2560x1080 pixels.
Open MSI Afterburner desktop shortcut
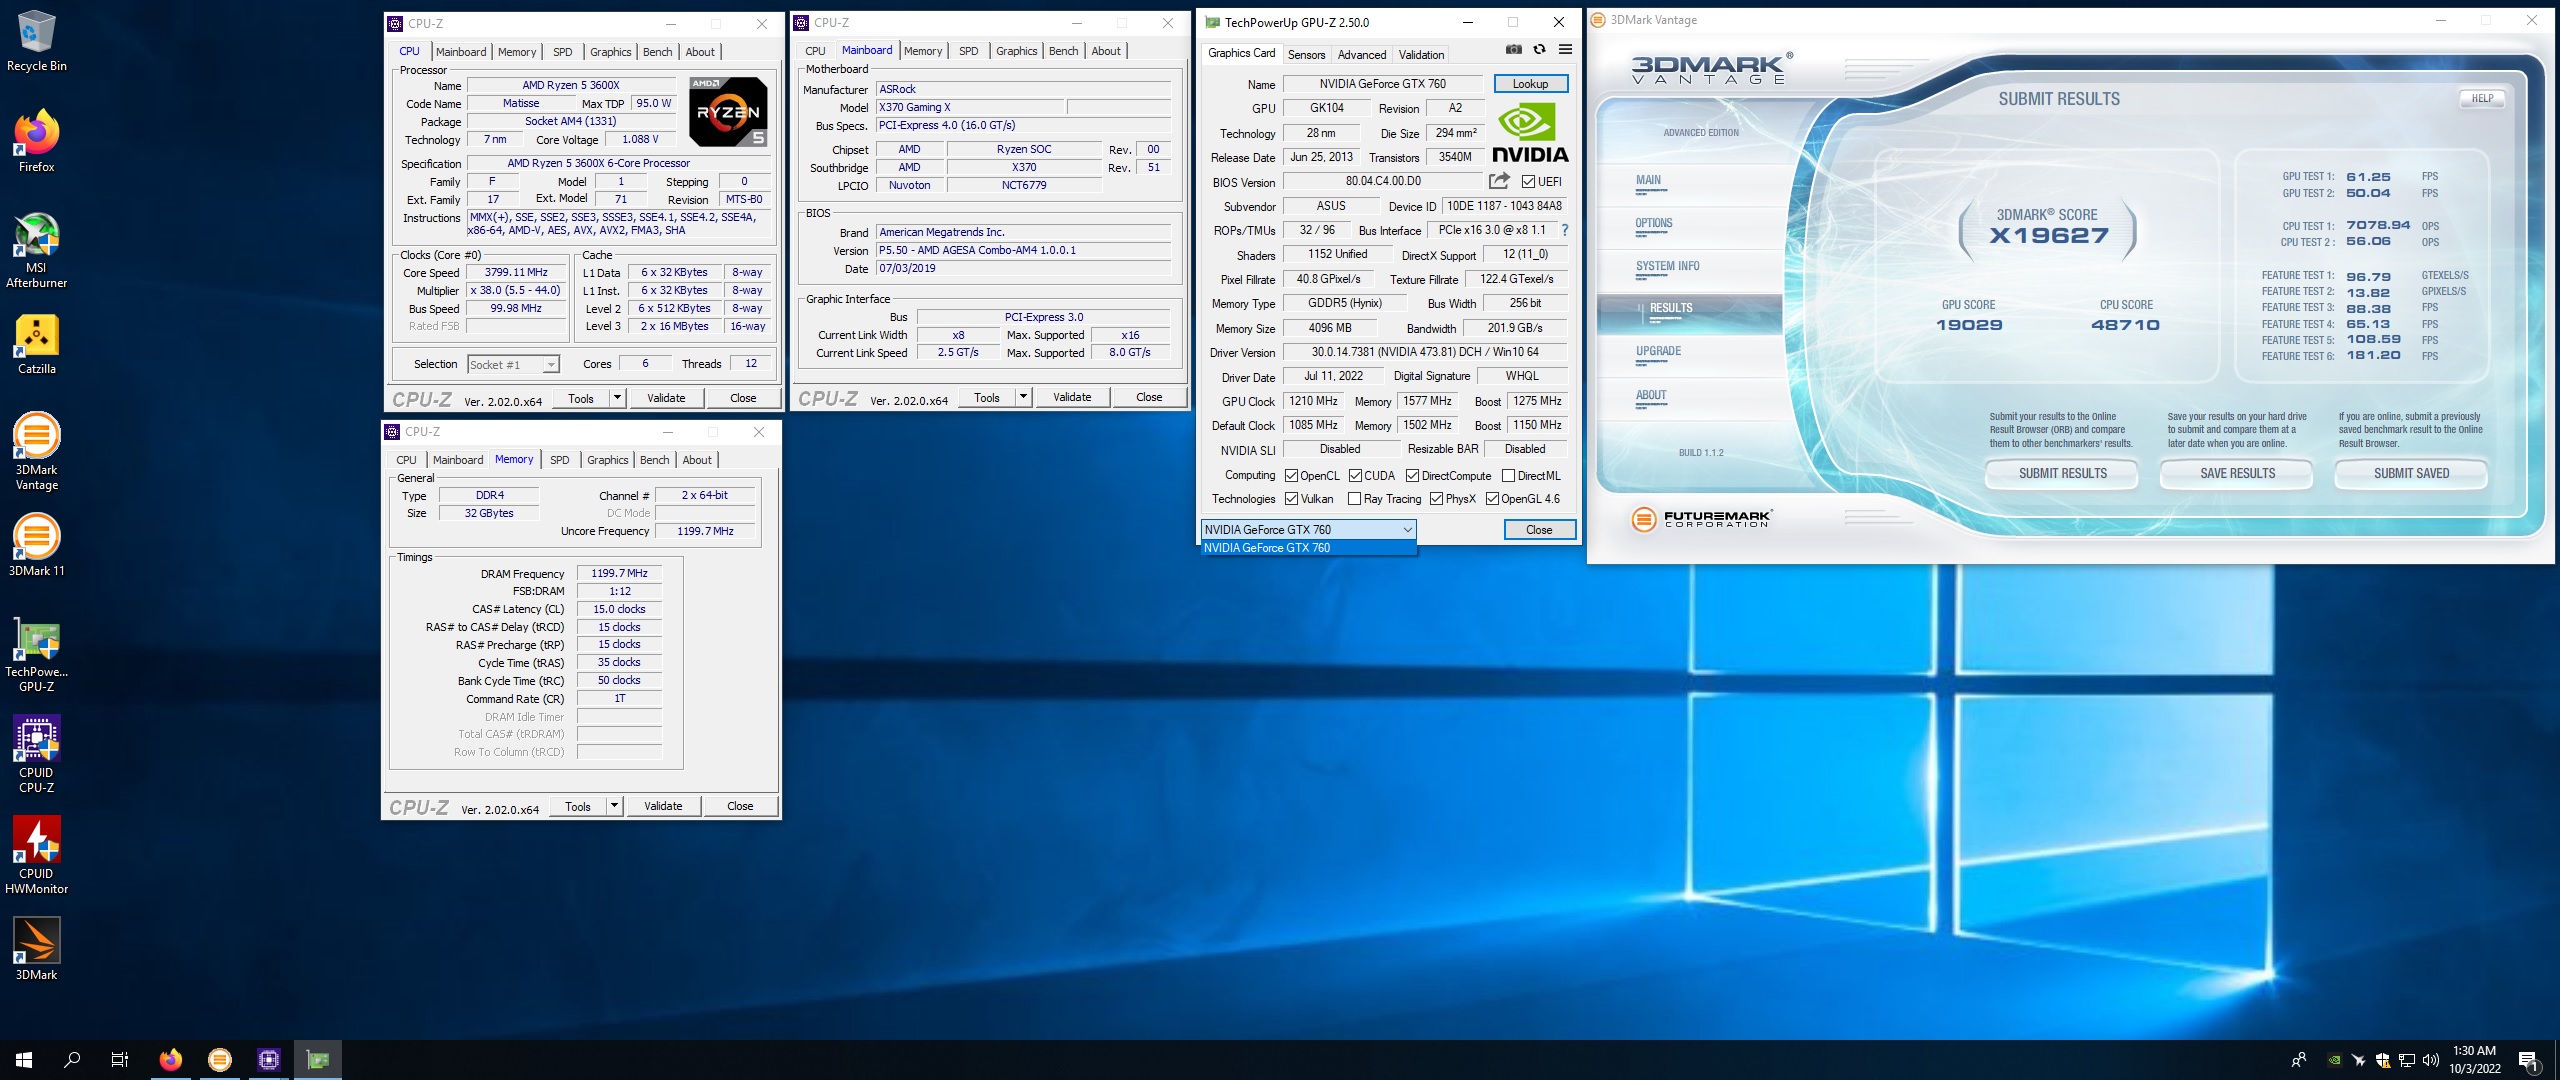point(36,250)
